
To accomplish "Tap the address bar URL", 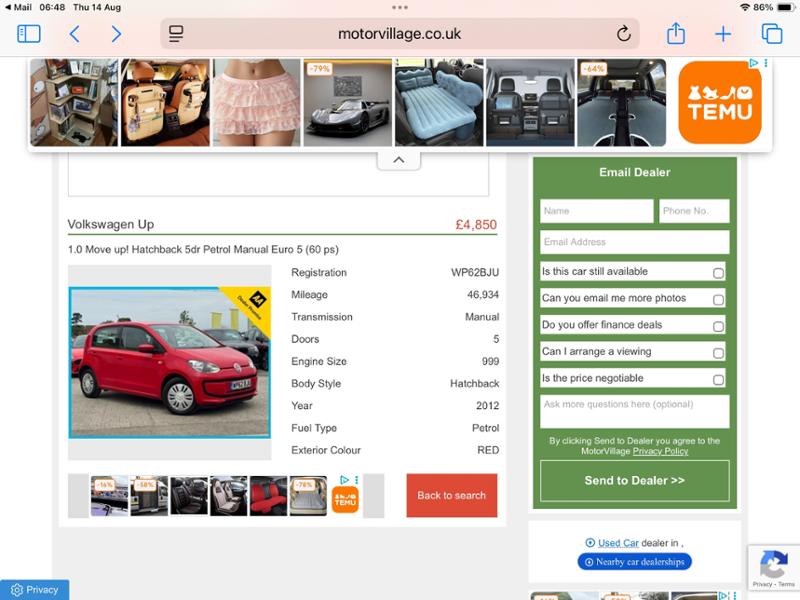I will click(x=399, y=34).
